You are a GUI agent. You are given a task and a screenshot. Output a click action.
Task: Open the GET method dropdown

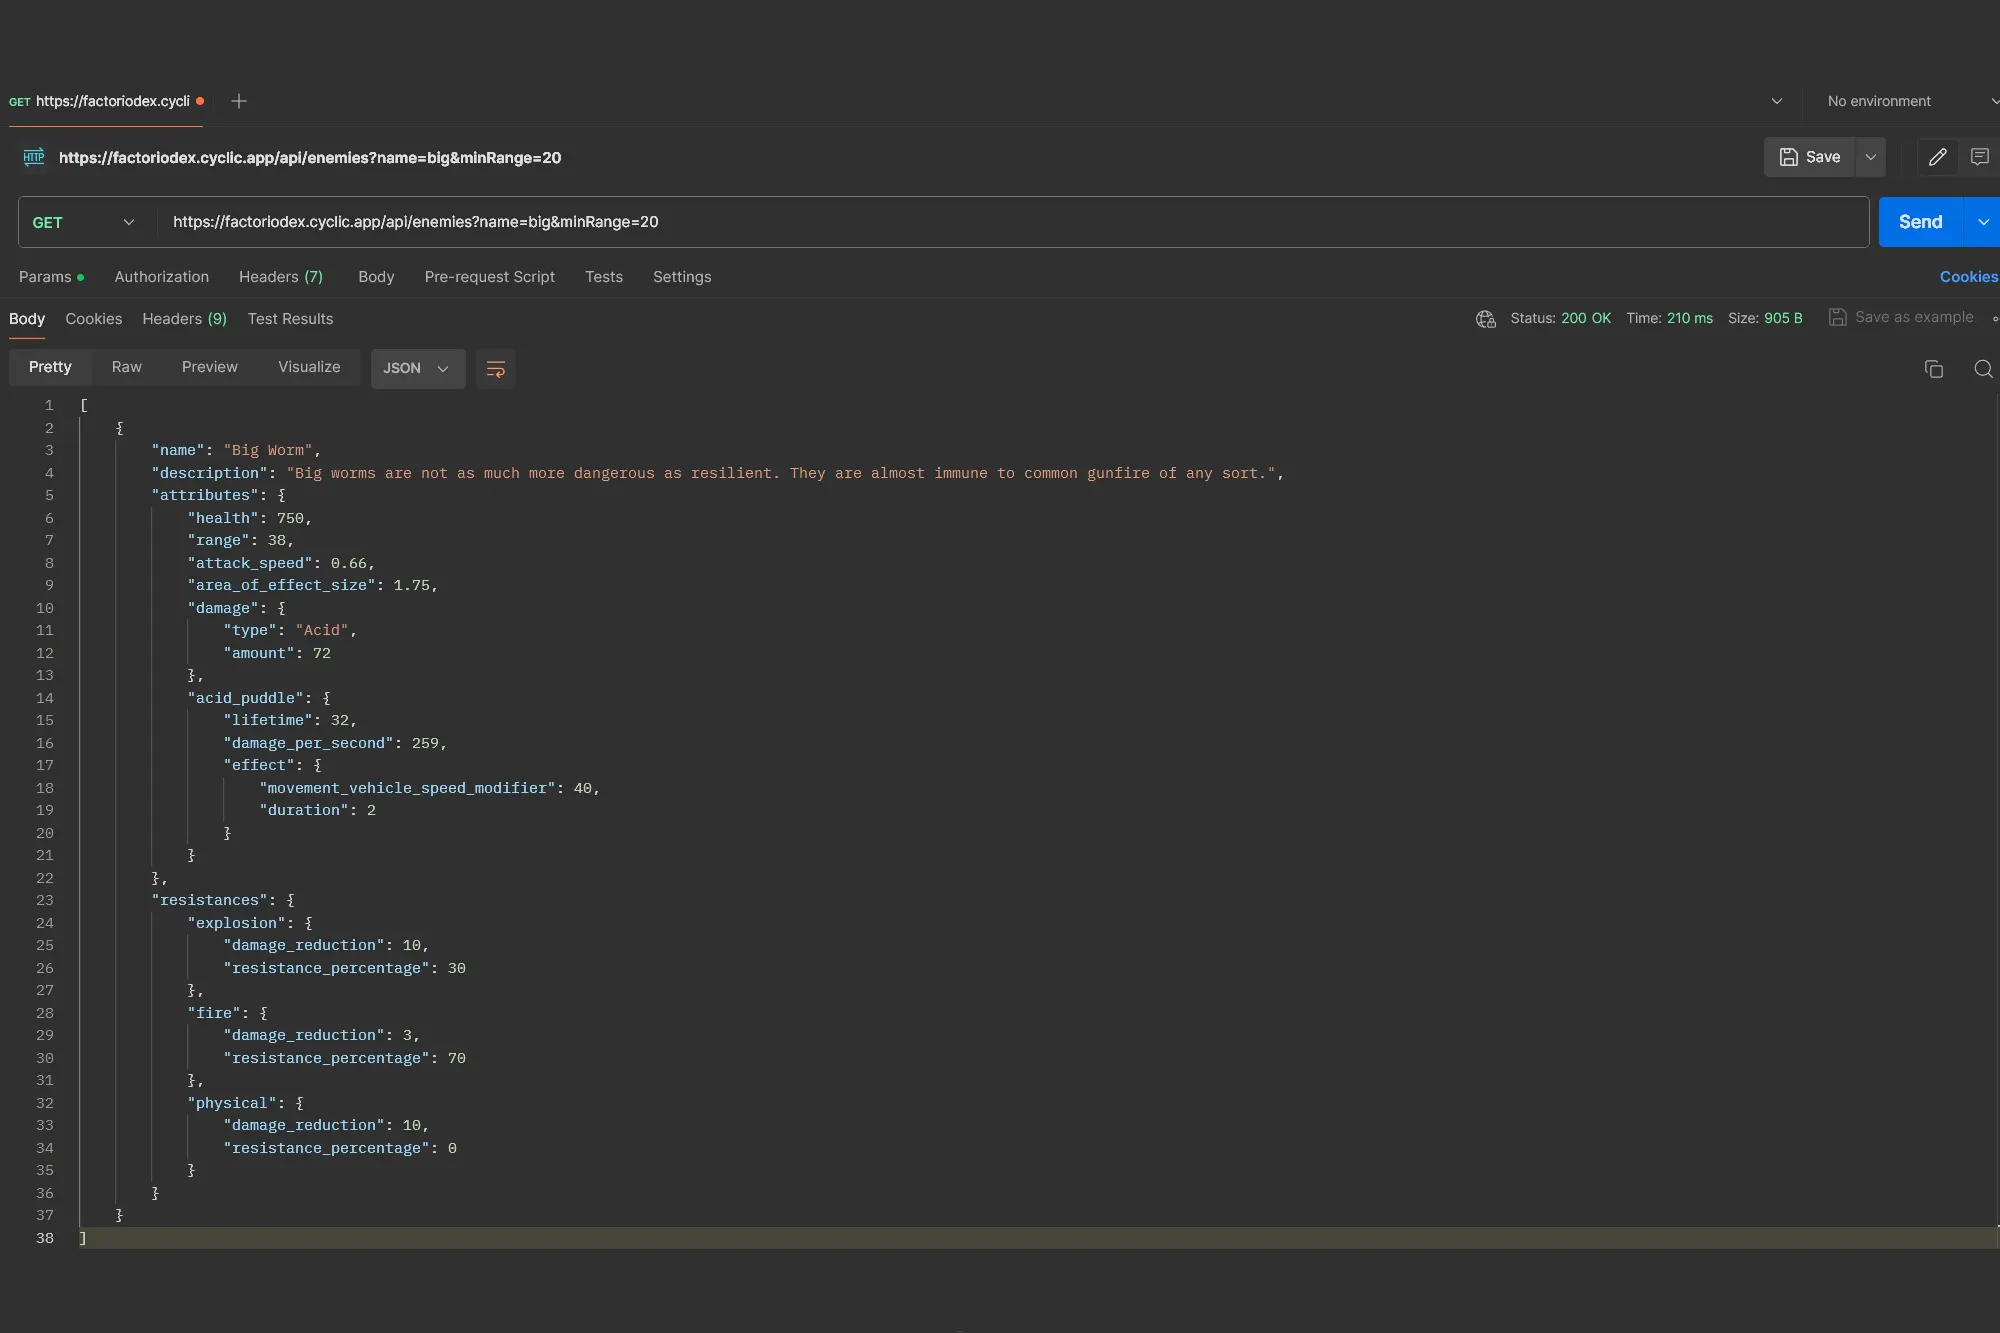[x=86, y=222]
